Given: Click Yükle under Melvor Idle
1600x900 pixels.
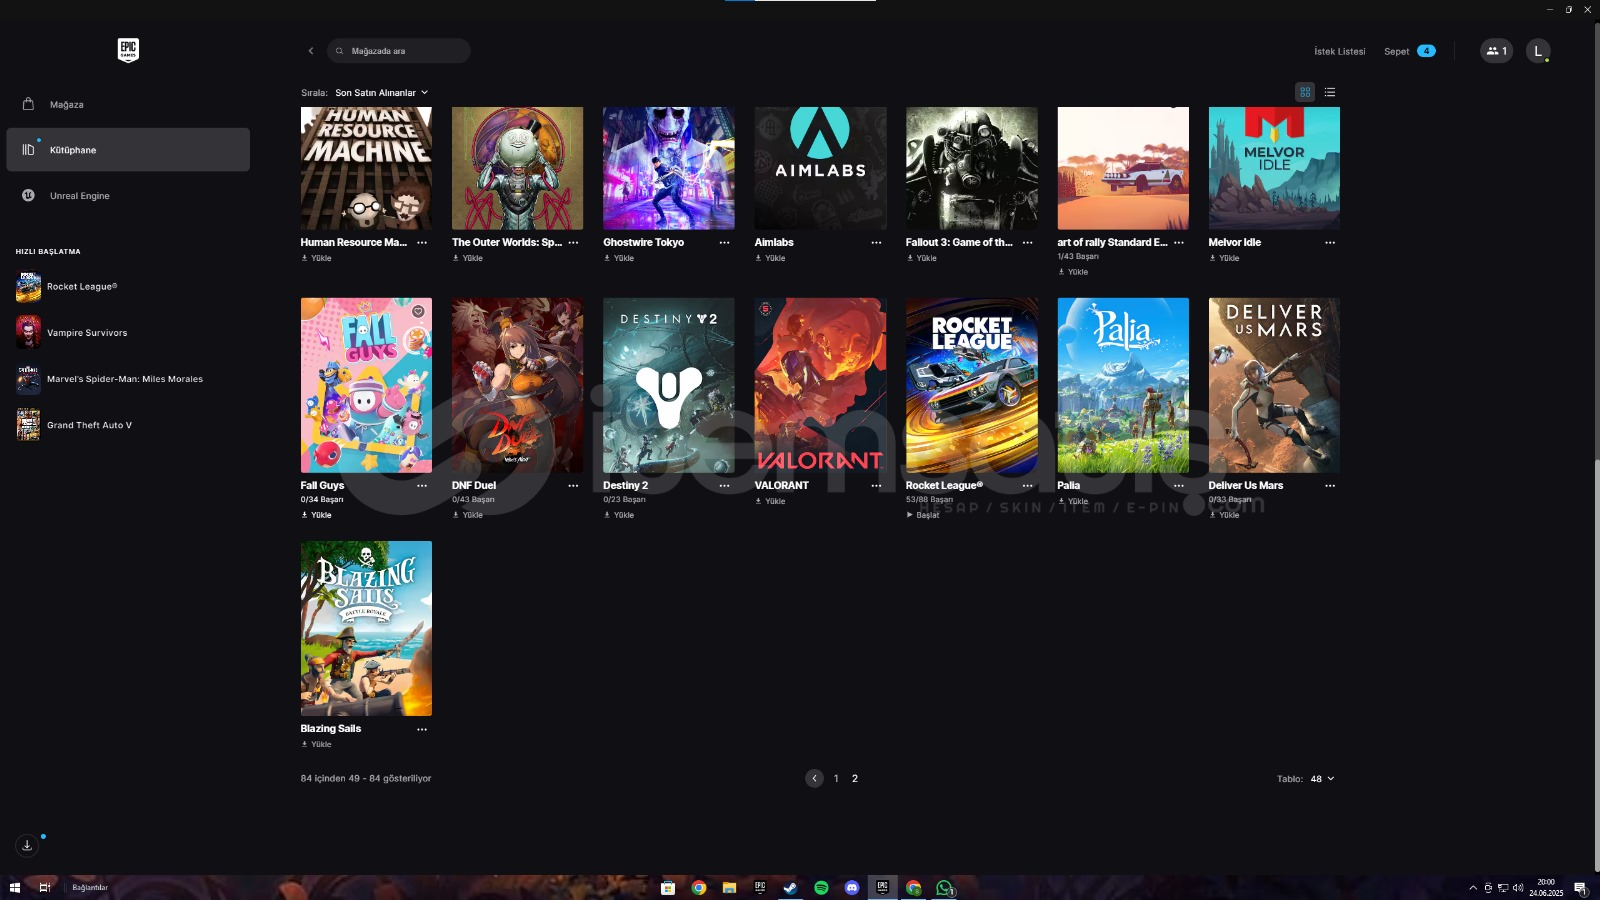Looking at the screenshot, I should [1224, 258].
